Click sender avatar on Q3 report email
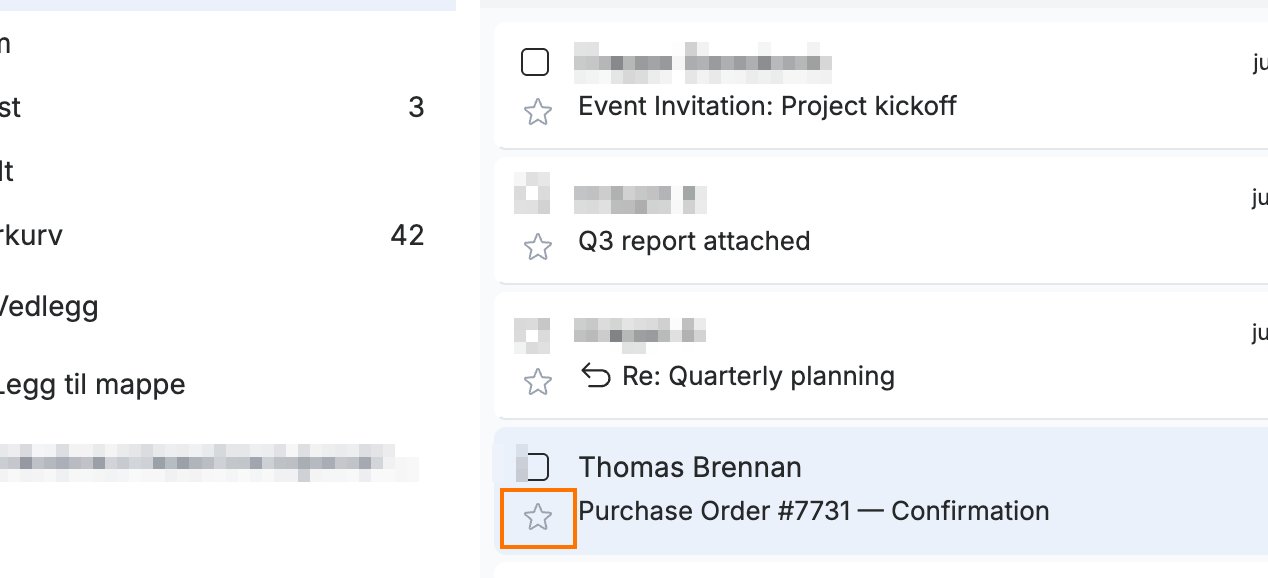The image size is (1268, 578). 532,193
